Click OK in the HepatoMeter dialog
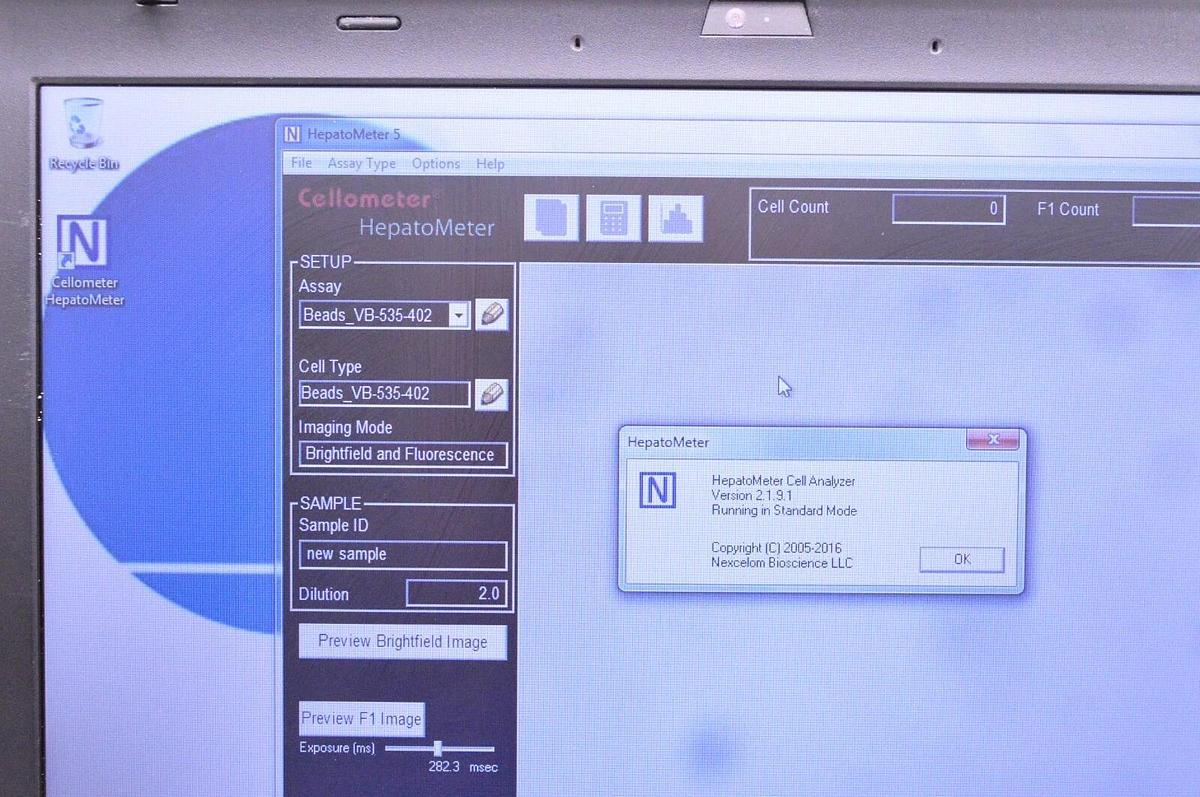The width and height of the screenshot is (1200, 797). click(x=962, y=559)
